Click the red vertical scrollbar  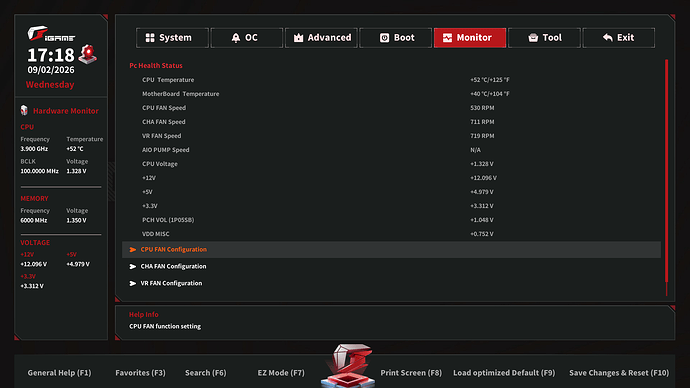point(667,172)
